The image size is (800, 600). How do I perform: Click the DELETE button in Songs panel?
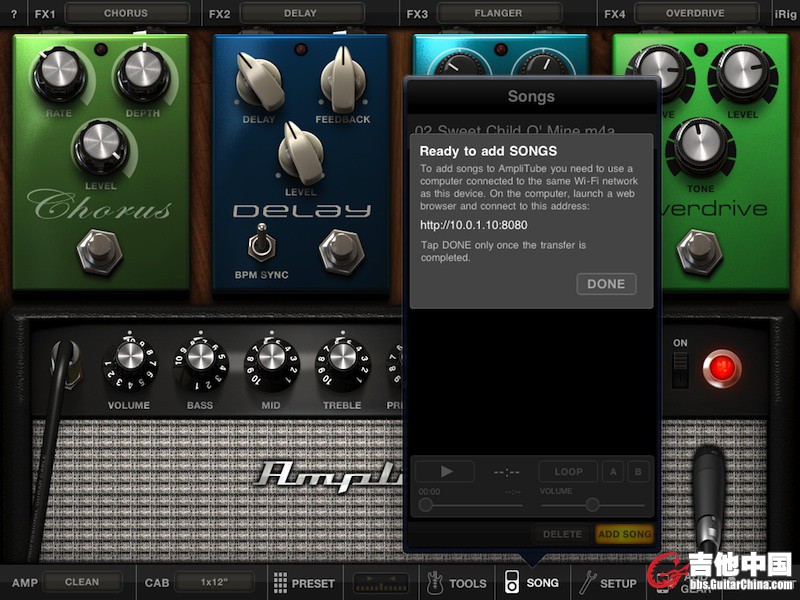tap(562, 534)
